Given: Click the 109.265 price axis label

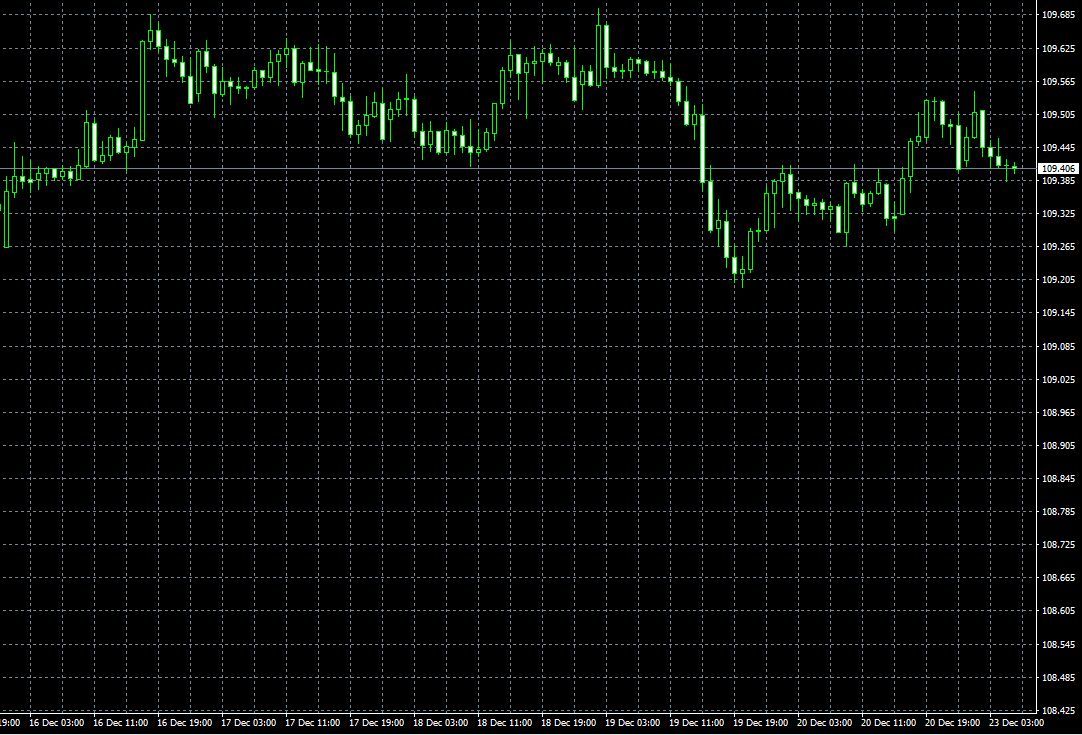Looking at the screenshot, I should coord(1058,247).
